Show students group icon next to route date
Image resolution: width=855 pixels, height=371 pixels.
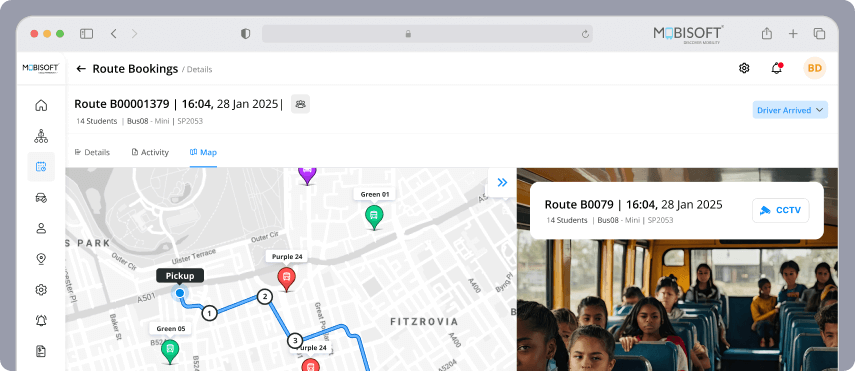[x=300, y=104]
